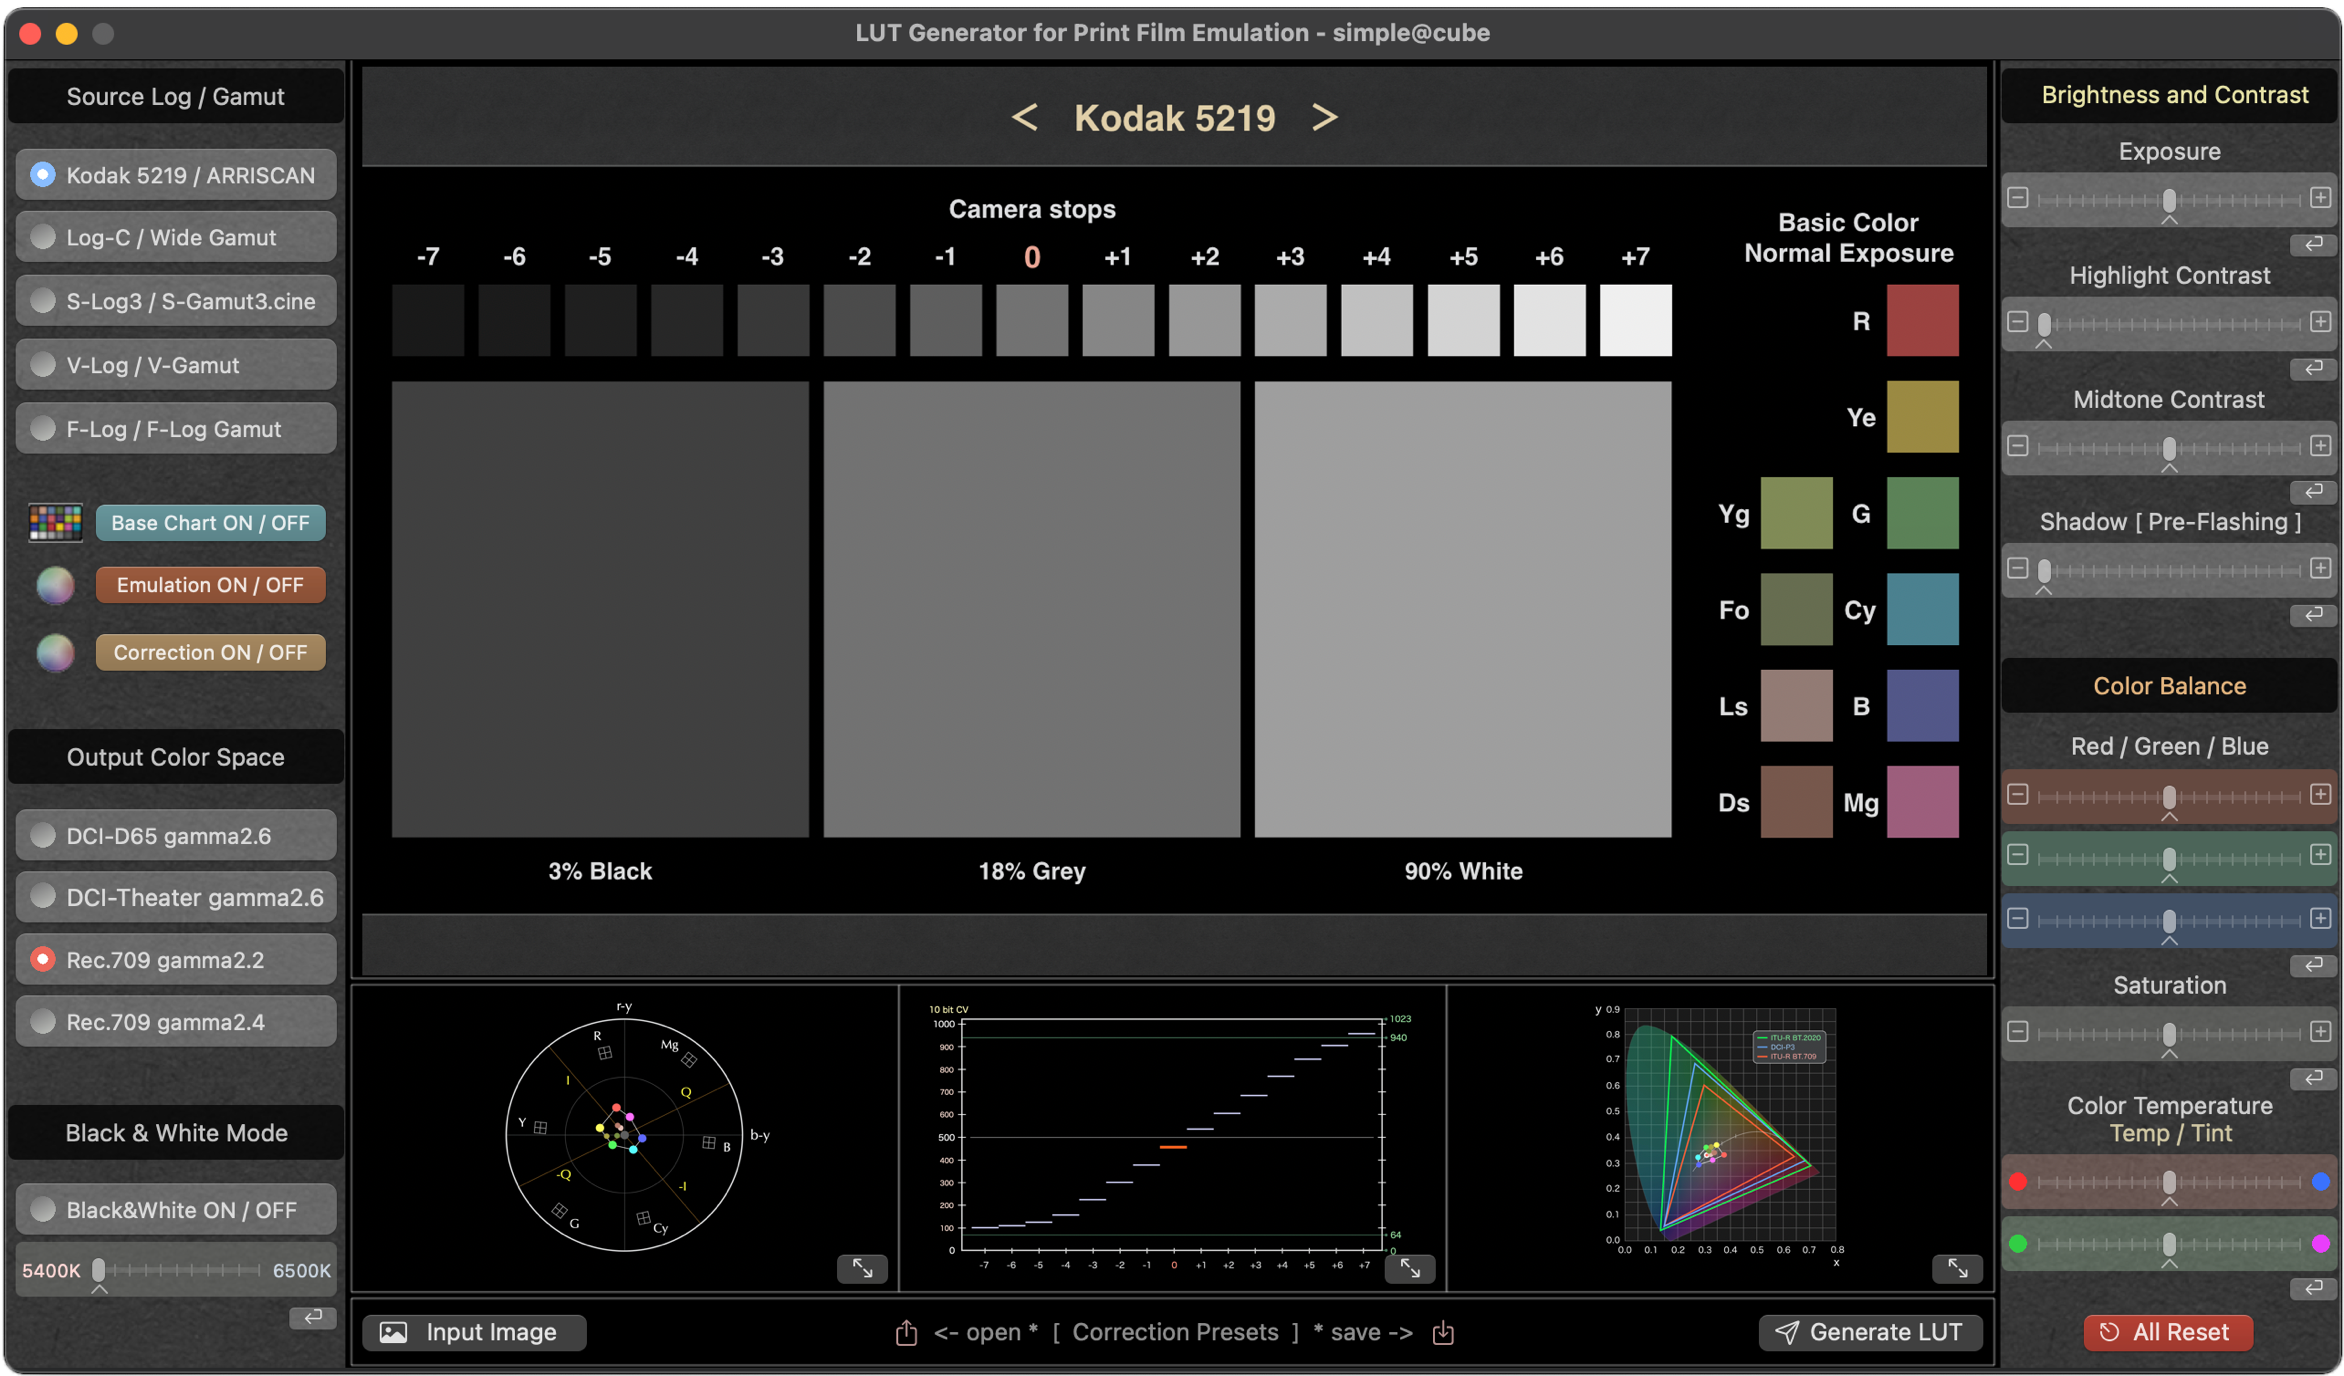The image size is (2344, 1376).
Task: Reset the Exposure slider with return icon
Action: click(2313, 244)
